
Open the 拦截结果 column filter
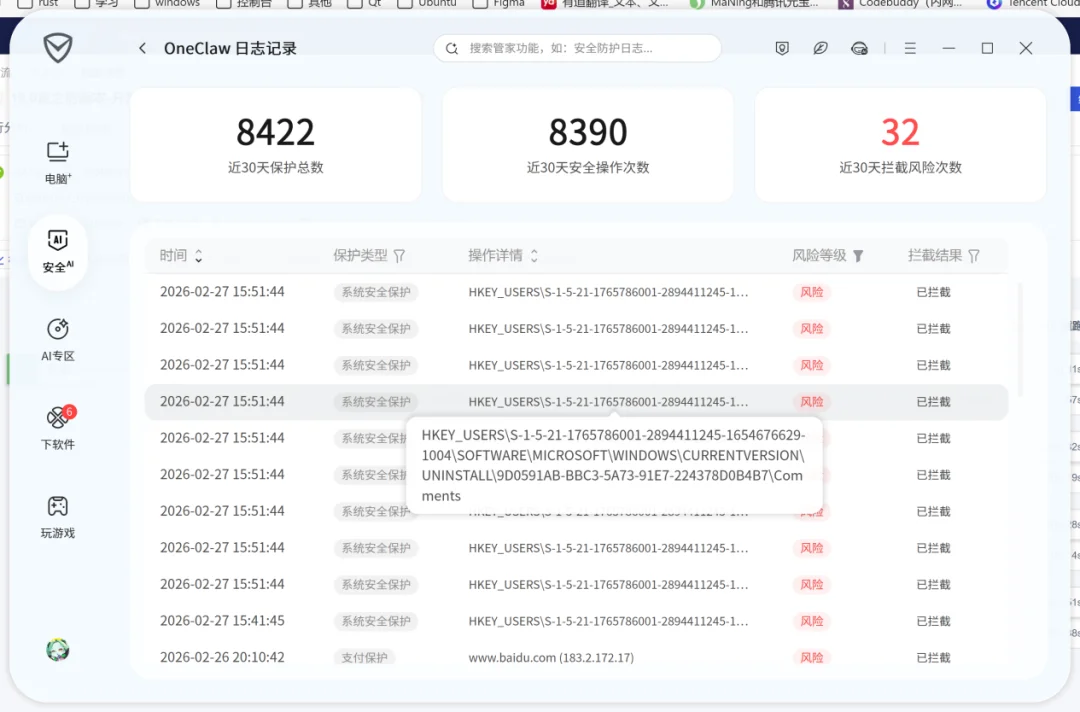tap(974, 255)
